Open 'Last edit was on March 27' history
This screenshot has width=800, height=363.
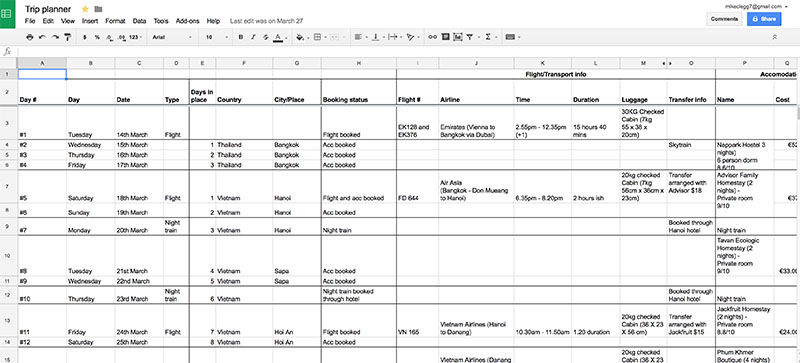point(266,21)
